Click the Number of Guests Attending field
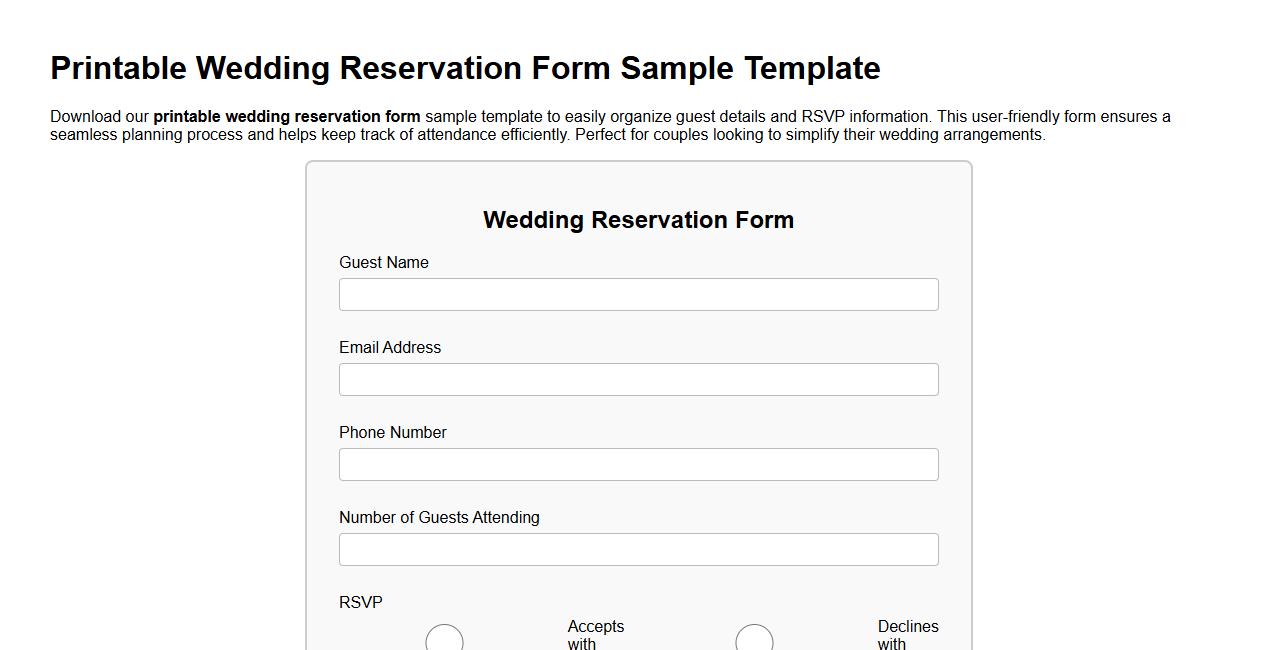This screenshot has height=650, width=1278. [638, 549]
